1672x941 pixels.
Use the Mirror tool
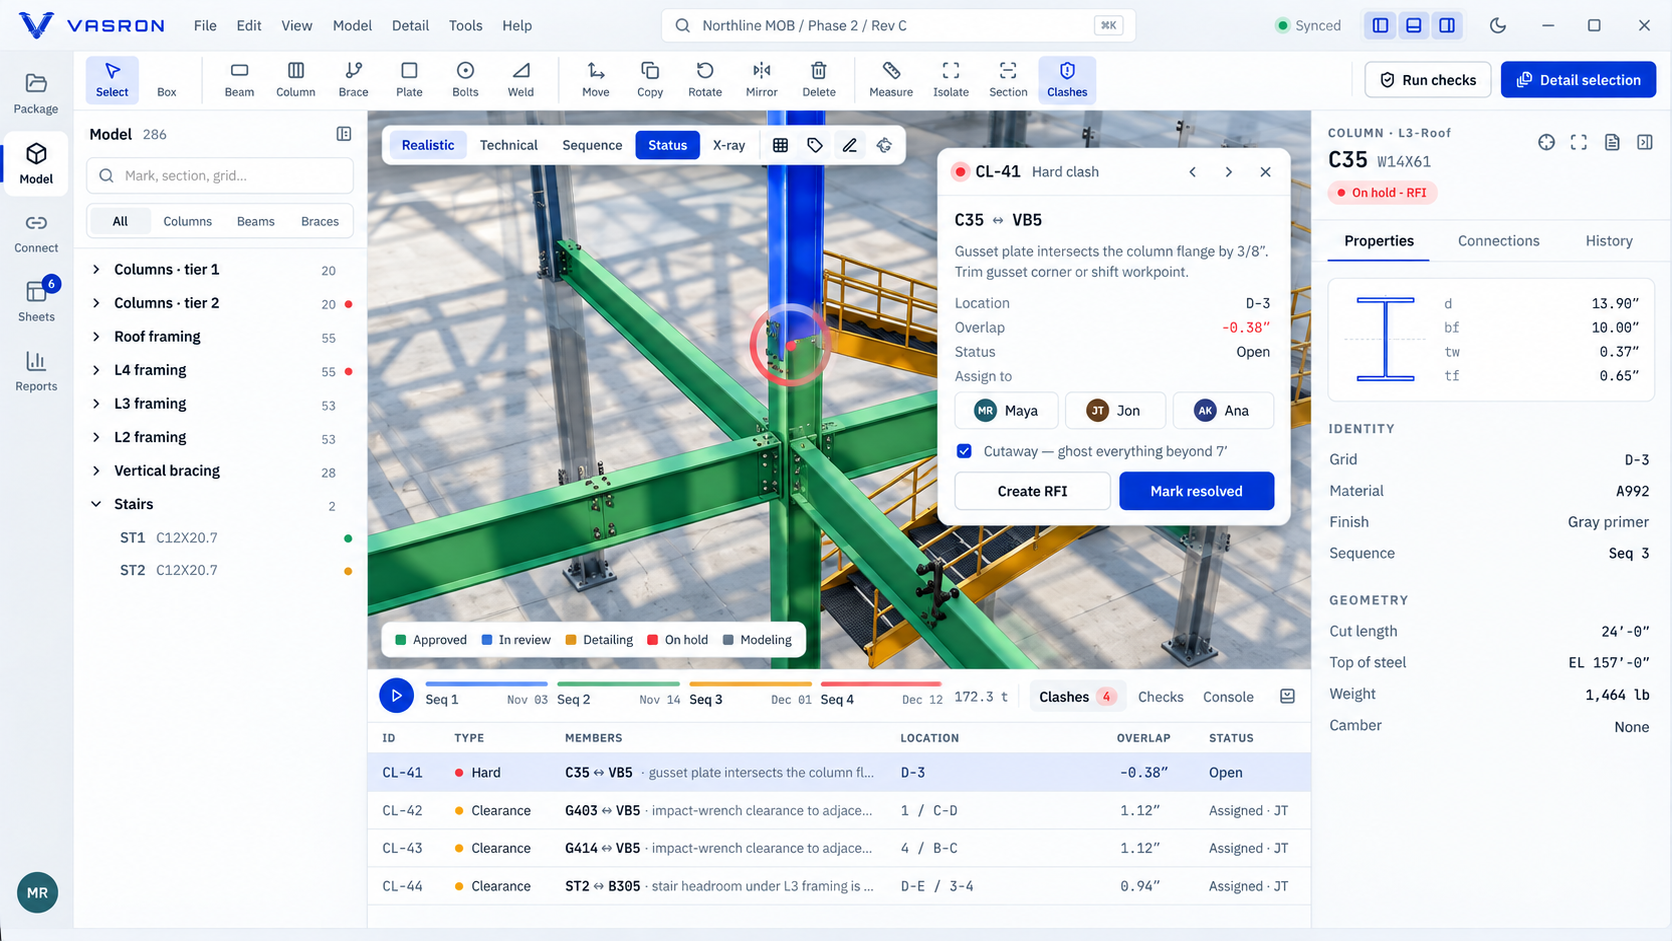(x=762, y=80)
